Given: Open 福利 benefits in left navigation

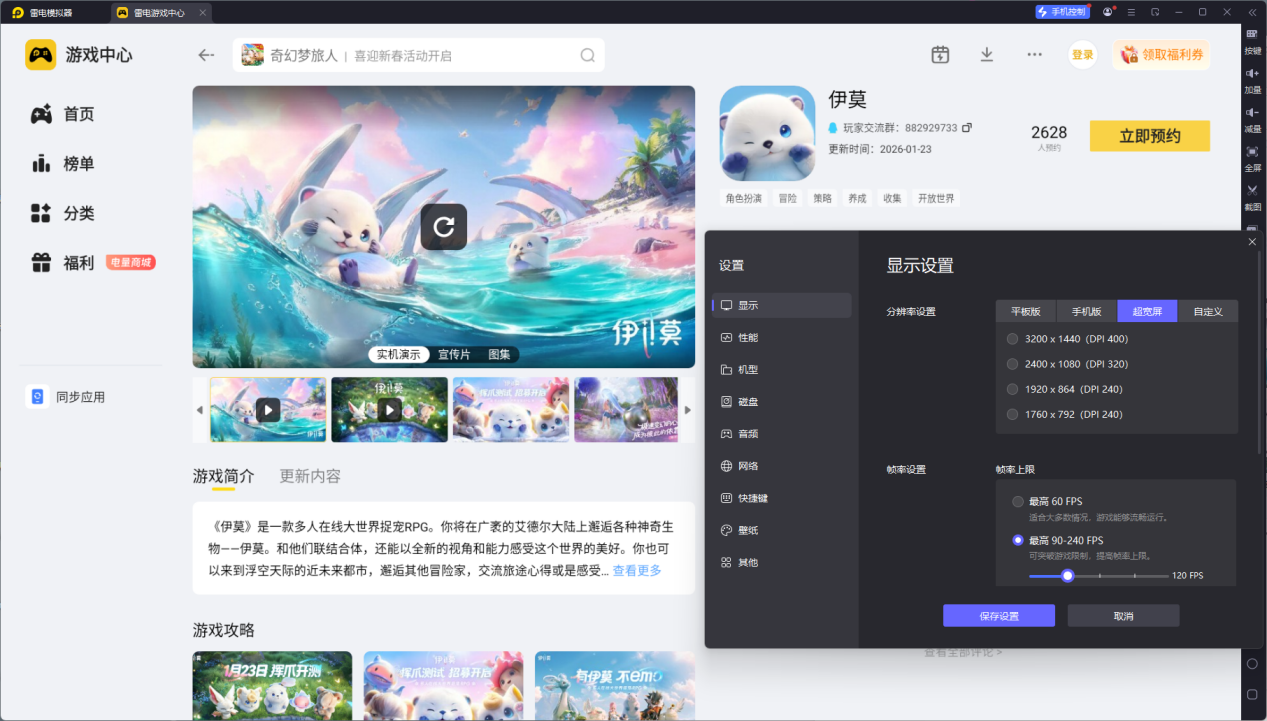Looking at the screenshot, I should pyautogui.click(x=62, y=263).
